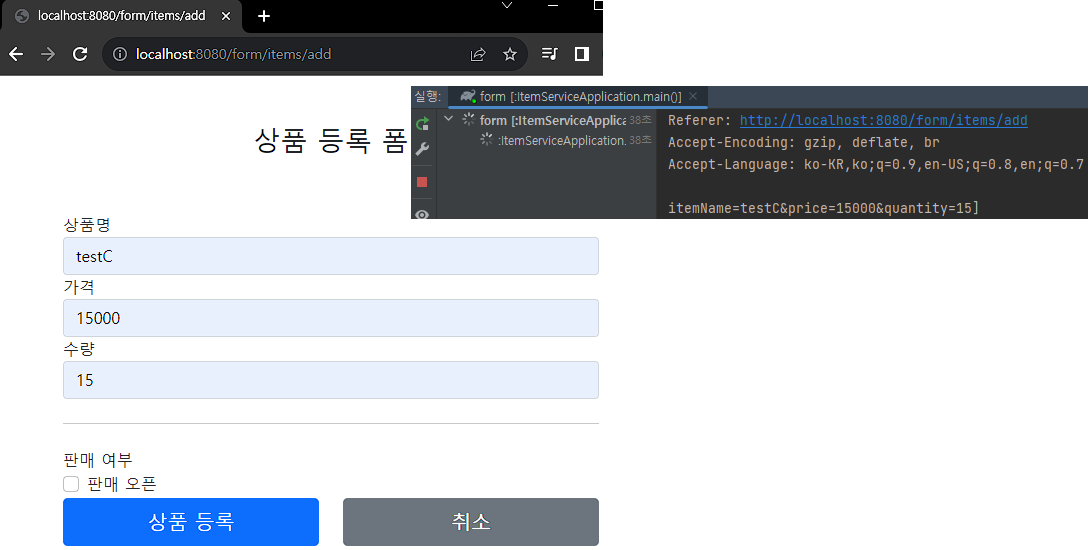This screenshot has height=550, width=1089.
Task: Go back with the browser back arrow
Action: pos(16,54)
